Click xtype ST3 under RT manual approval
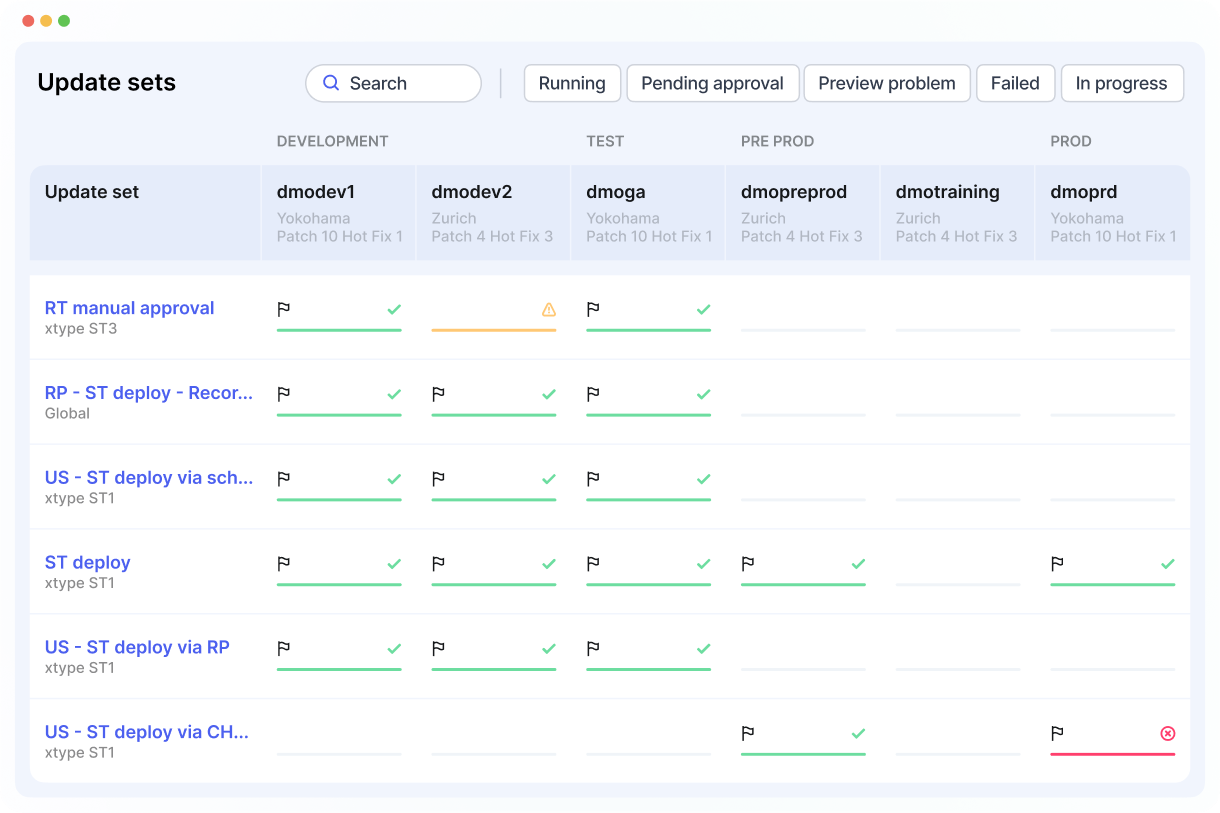1220x813 pixels. (x=81, y=329)
